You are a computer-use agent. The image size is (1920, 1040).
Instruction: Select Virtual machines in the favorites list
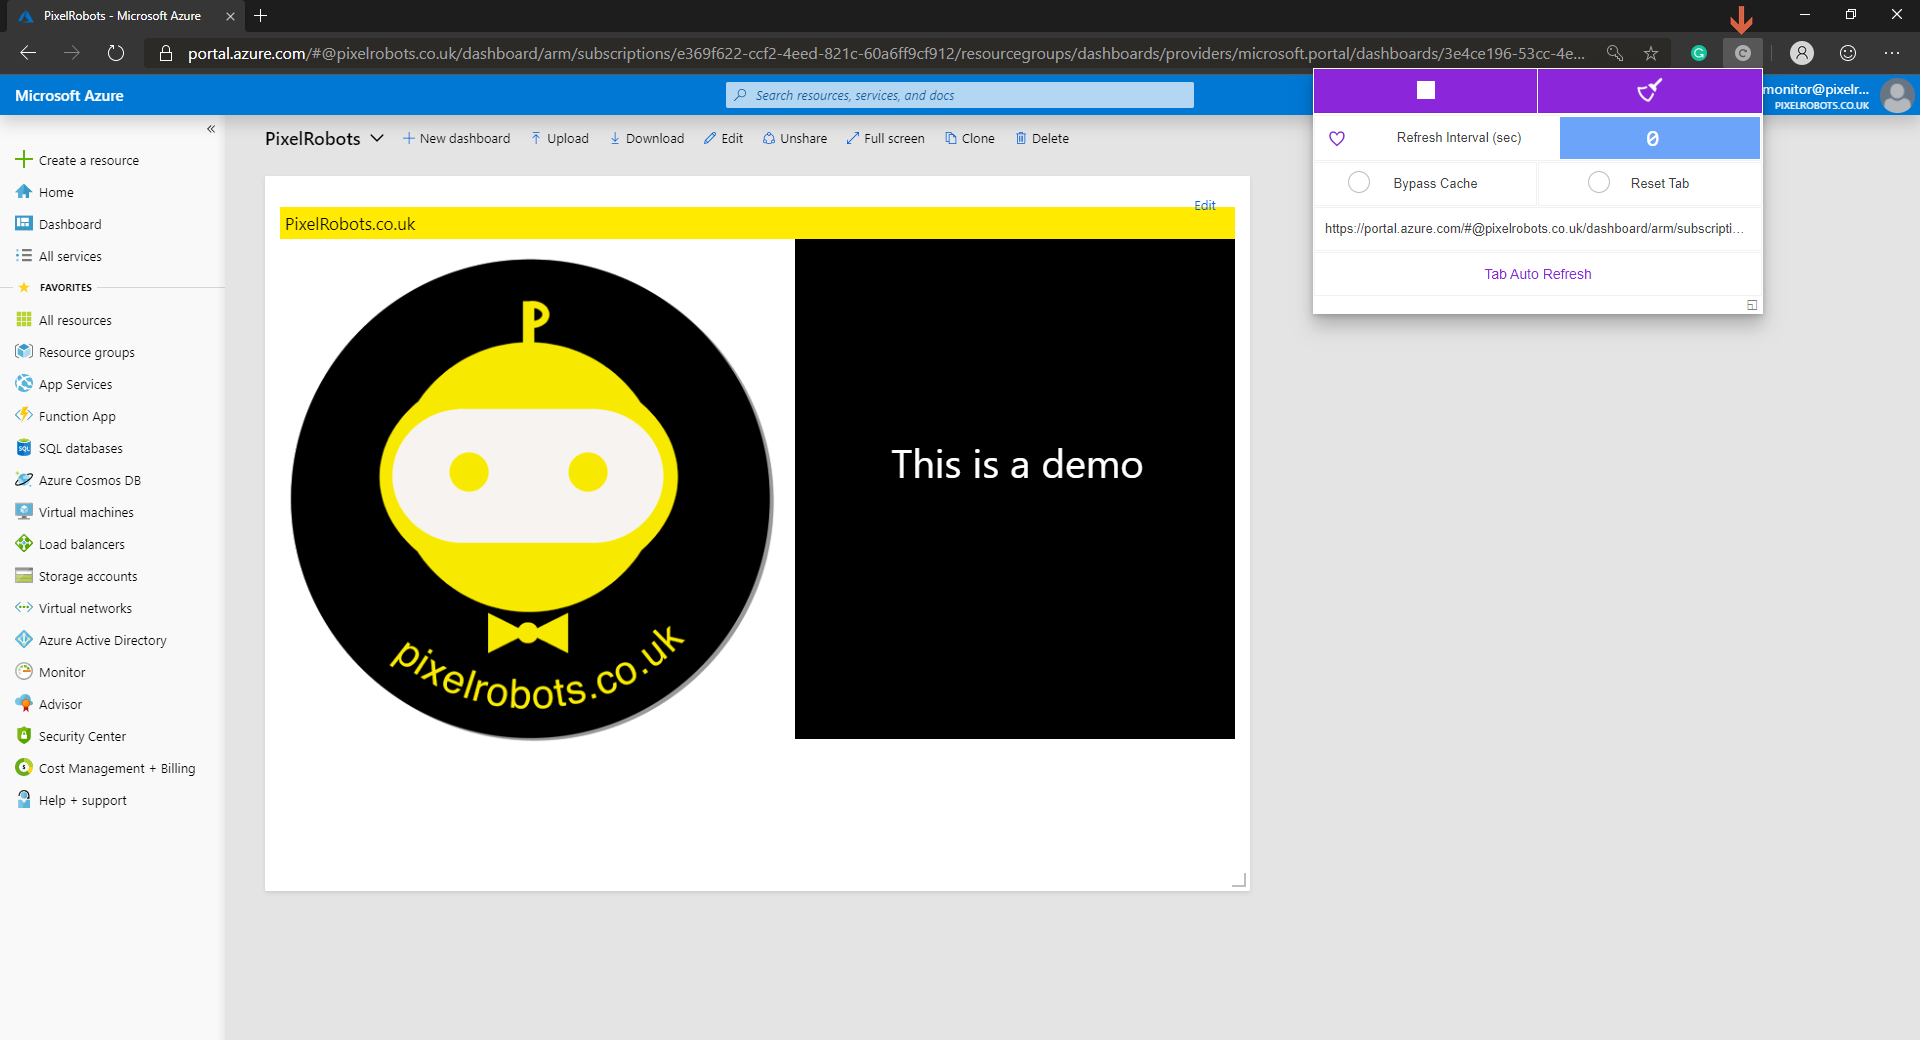click(86, 512)
